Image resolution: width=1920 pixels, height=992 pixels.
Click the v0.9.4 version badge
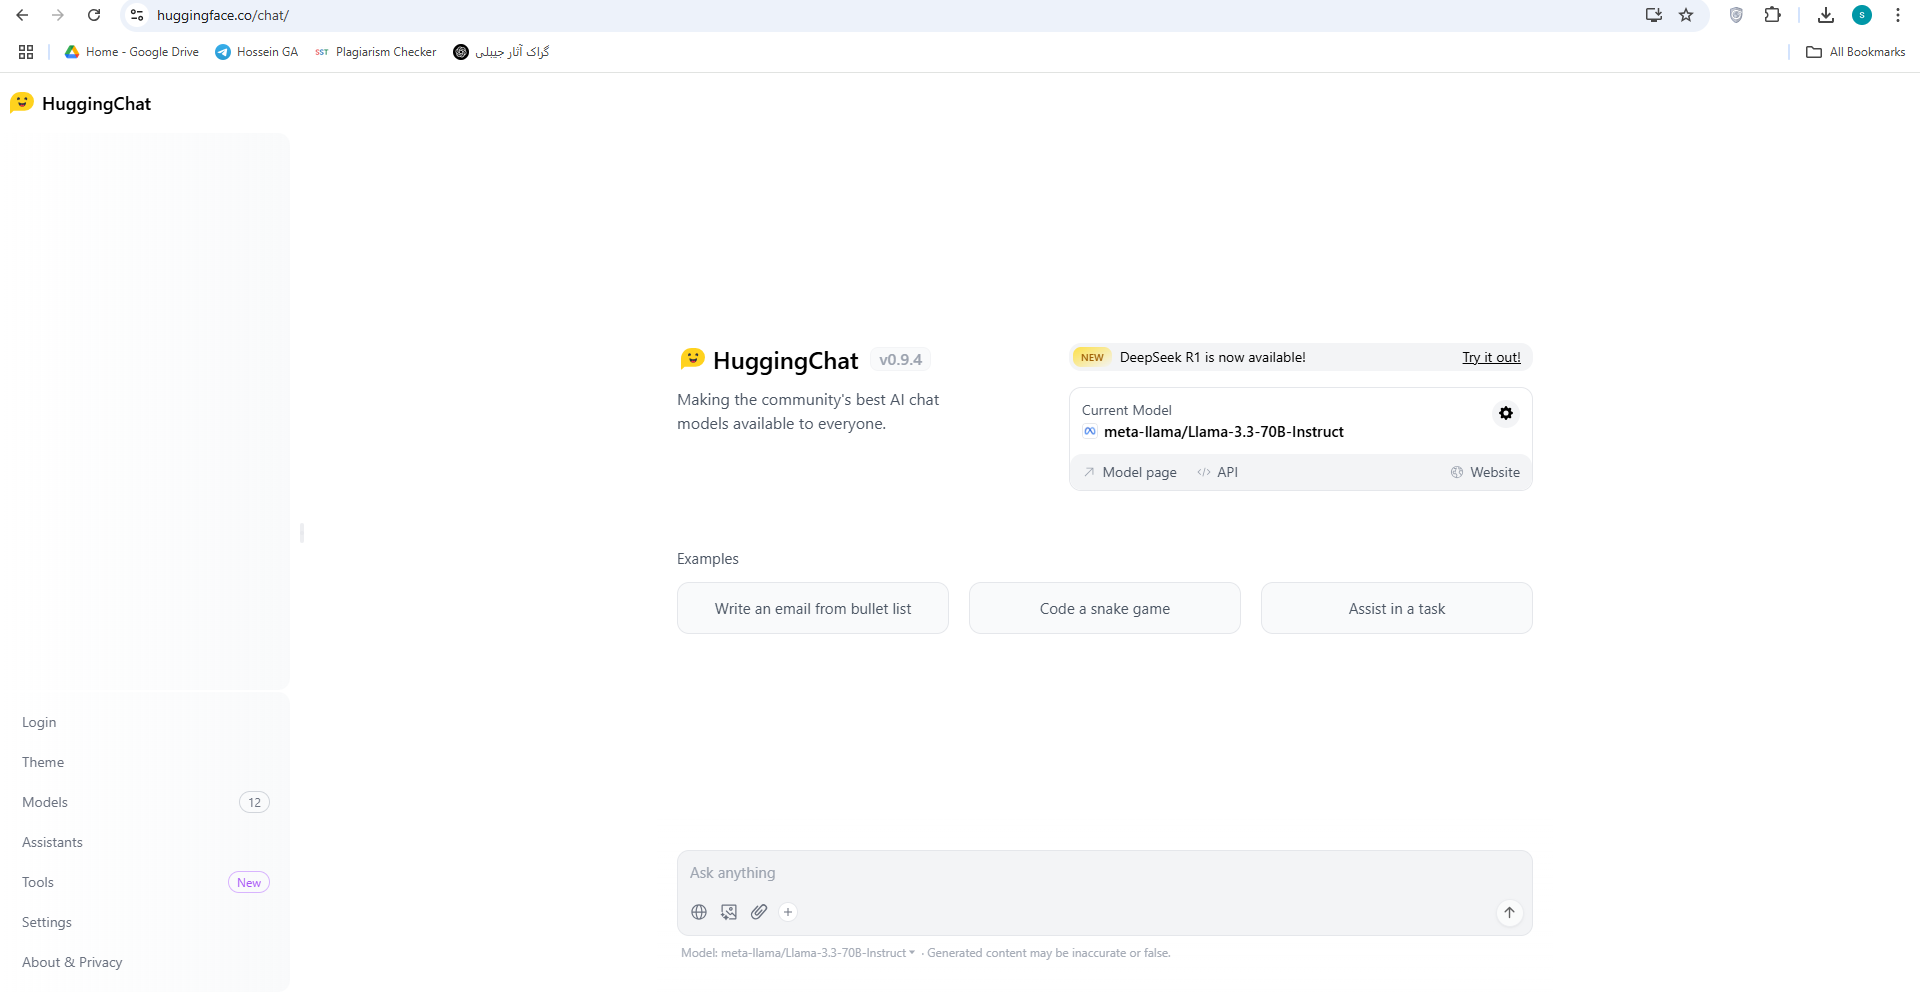[900, 360]
